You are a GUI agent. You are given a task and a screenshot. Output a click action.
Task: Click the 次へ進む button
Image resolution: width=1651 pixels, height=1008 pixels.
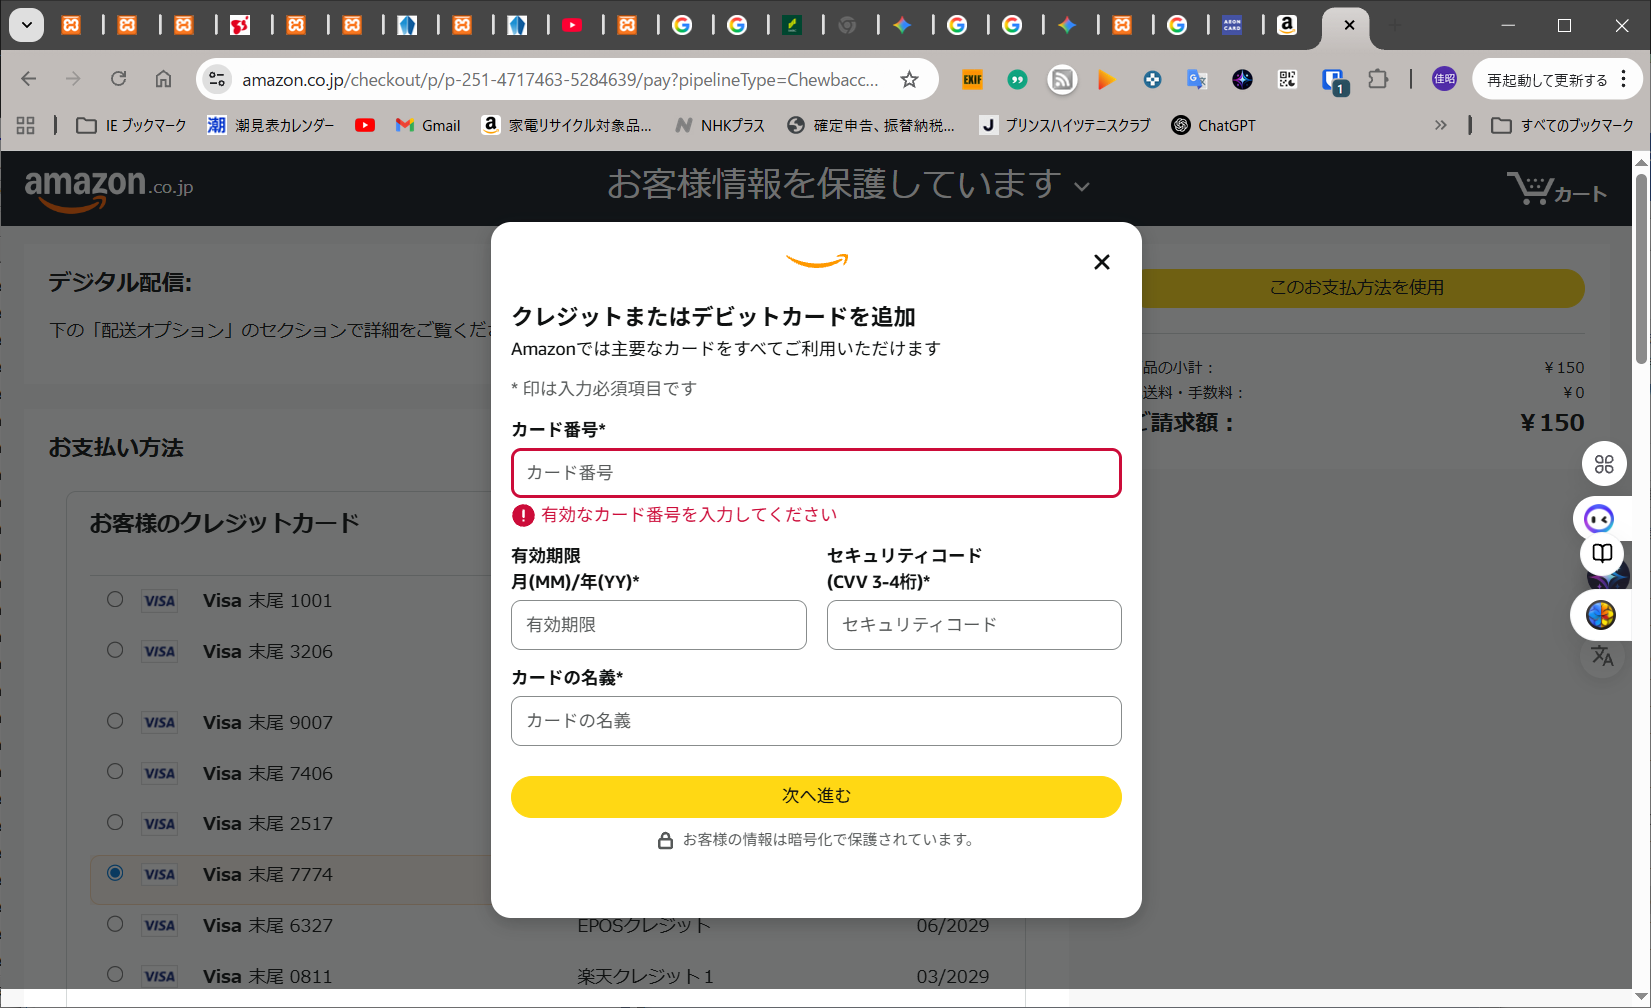(816, 796)
